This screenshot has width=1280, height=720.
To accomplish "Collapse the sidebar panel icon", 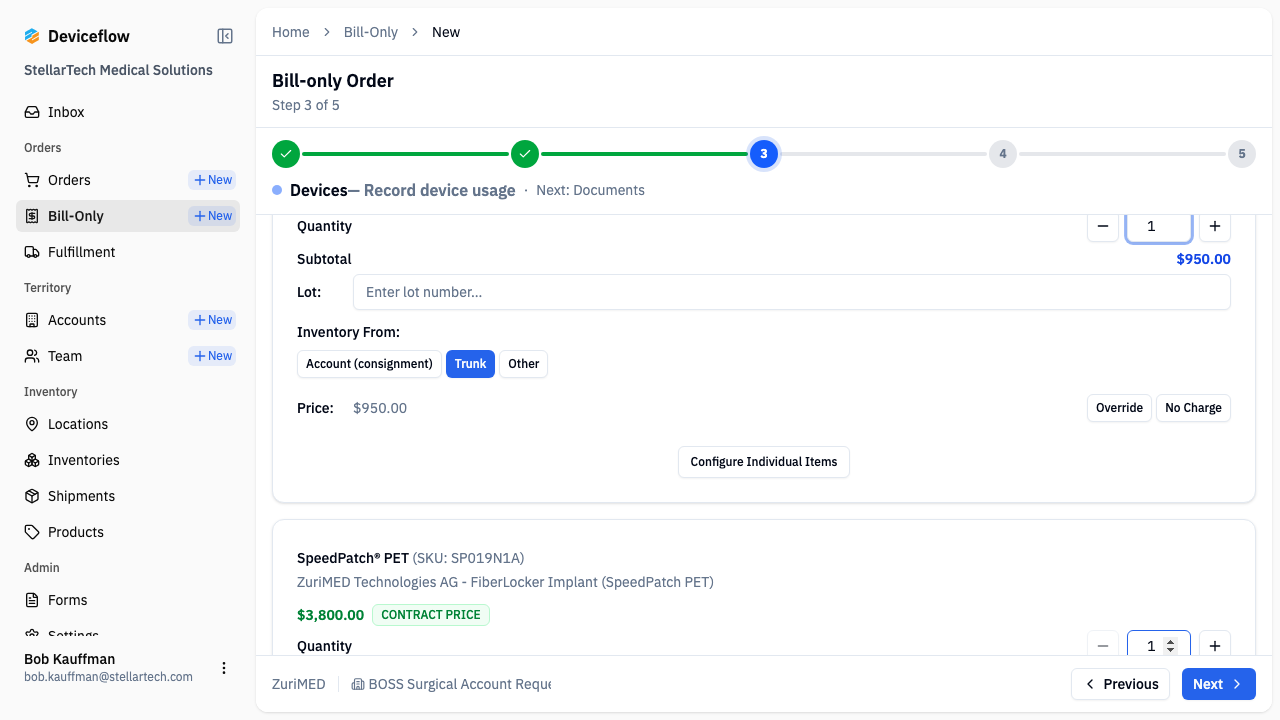I will point(225,36).
